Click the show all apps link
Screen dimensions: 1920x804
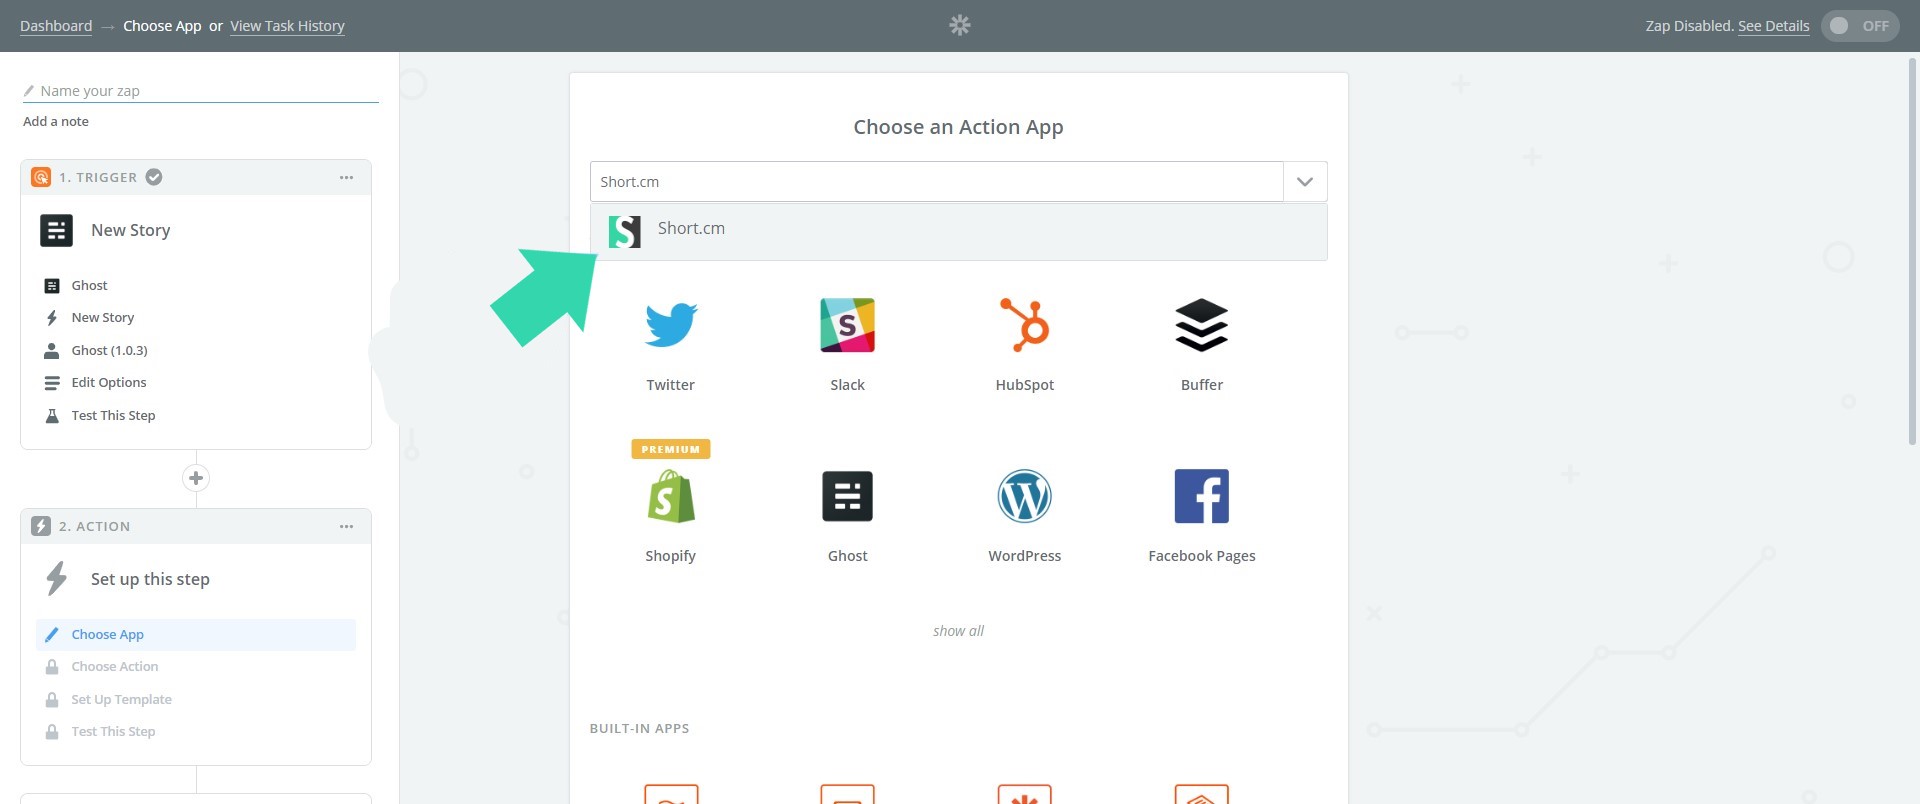tap(958, 631)
